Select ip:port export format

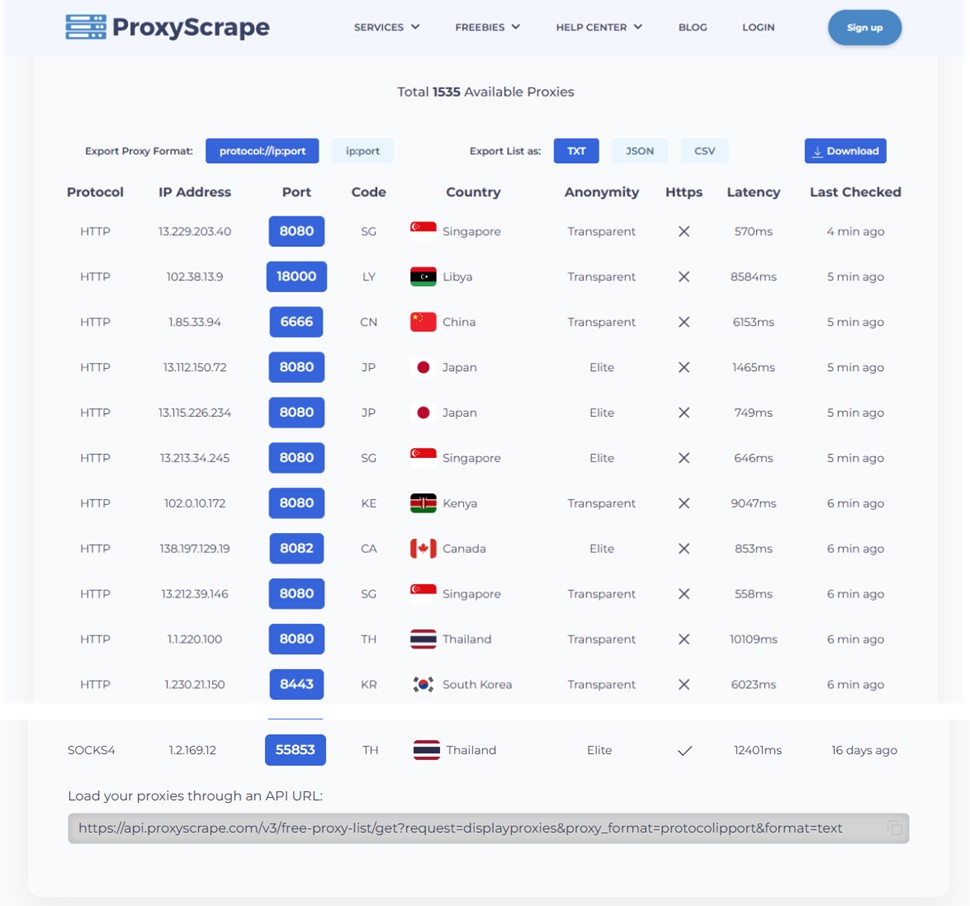[x=362, y=151]
